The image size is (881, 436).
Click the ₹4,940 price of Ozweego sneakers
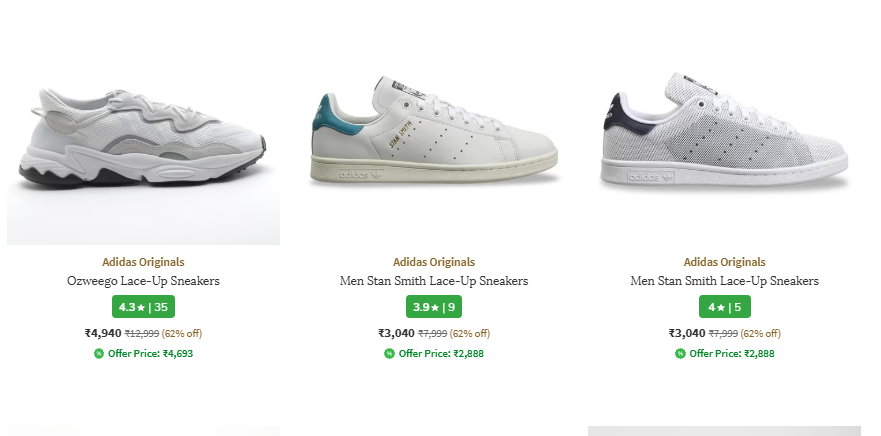[103, 333]
